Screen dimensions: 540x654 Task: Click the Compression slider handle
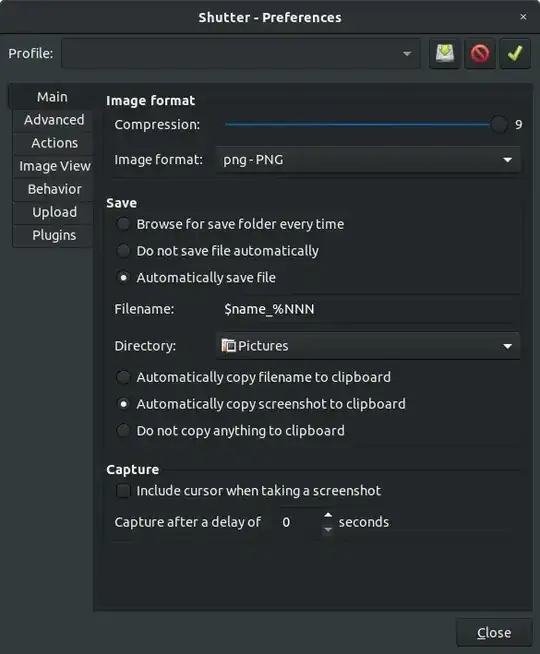(499, 124)
